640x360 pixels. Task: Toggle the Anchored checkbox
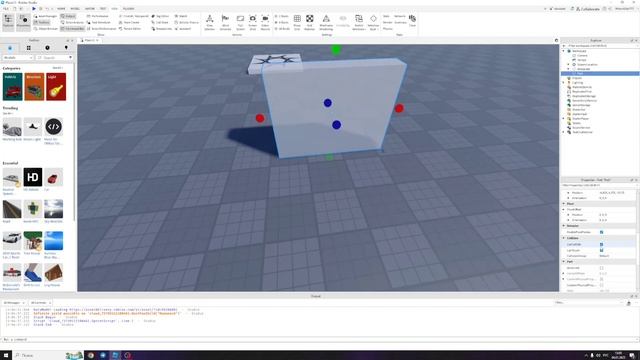pos(601,268)
